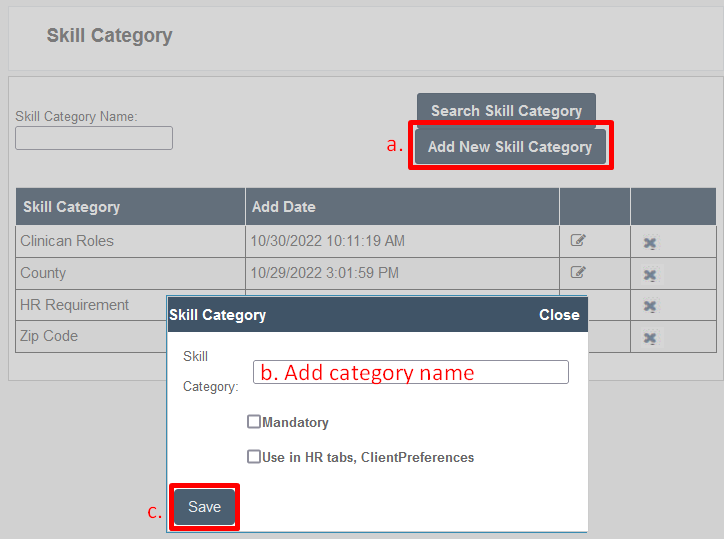Viewport: 724px width, 539px height.
Task: Select the County cell
Action: coord(130,273)
